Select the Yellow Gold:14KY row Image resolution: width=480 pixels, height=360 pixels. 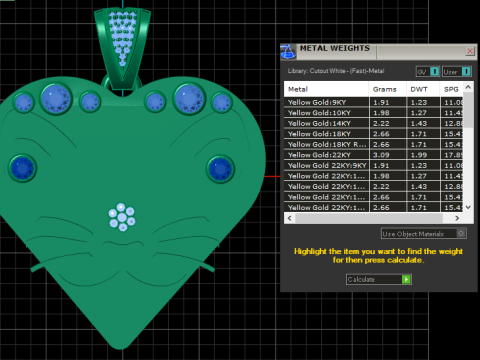(374, 123)
